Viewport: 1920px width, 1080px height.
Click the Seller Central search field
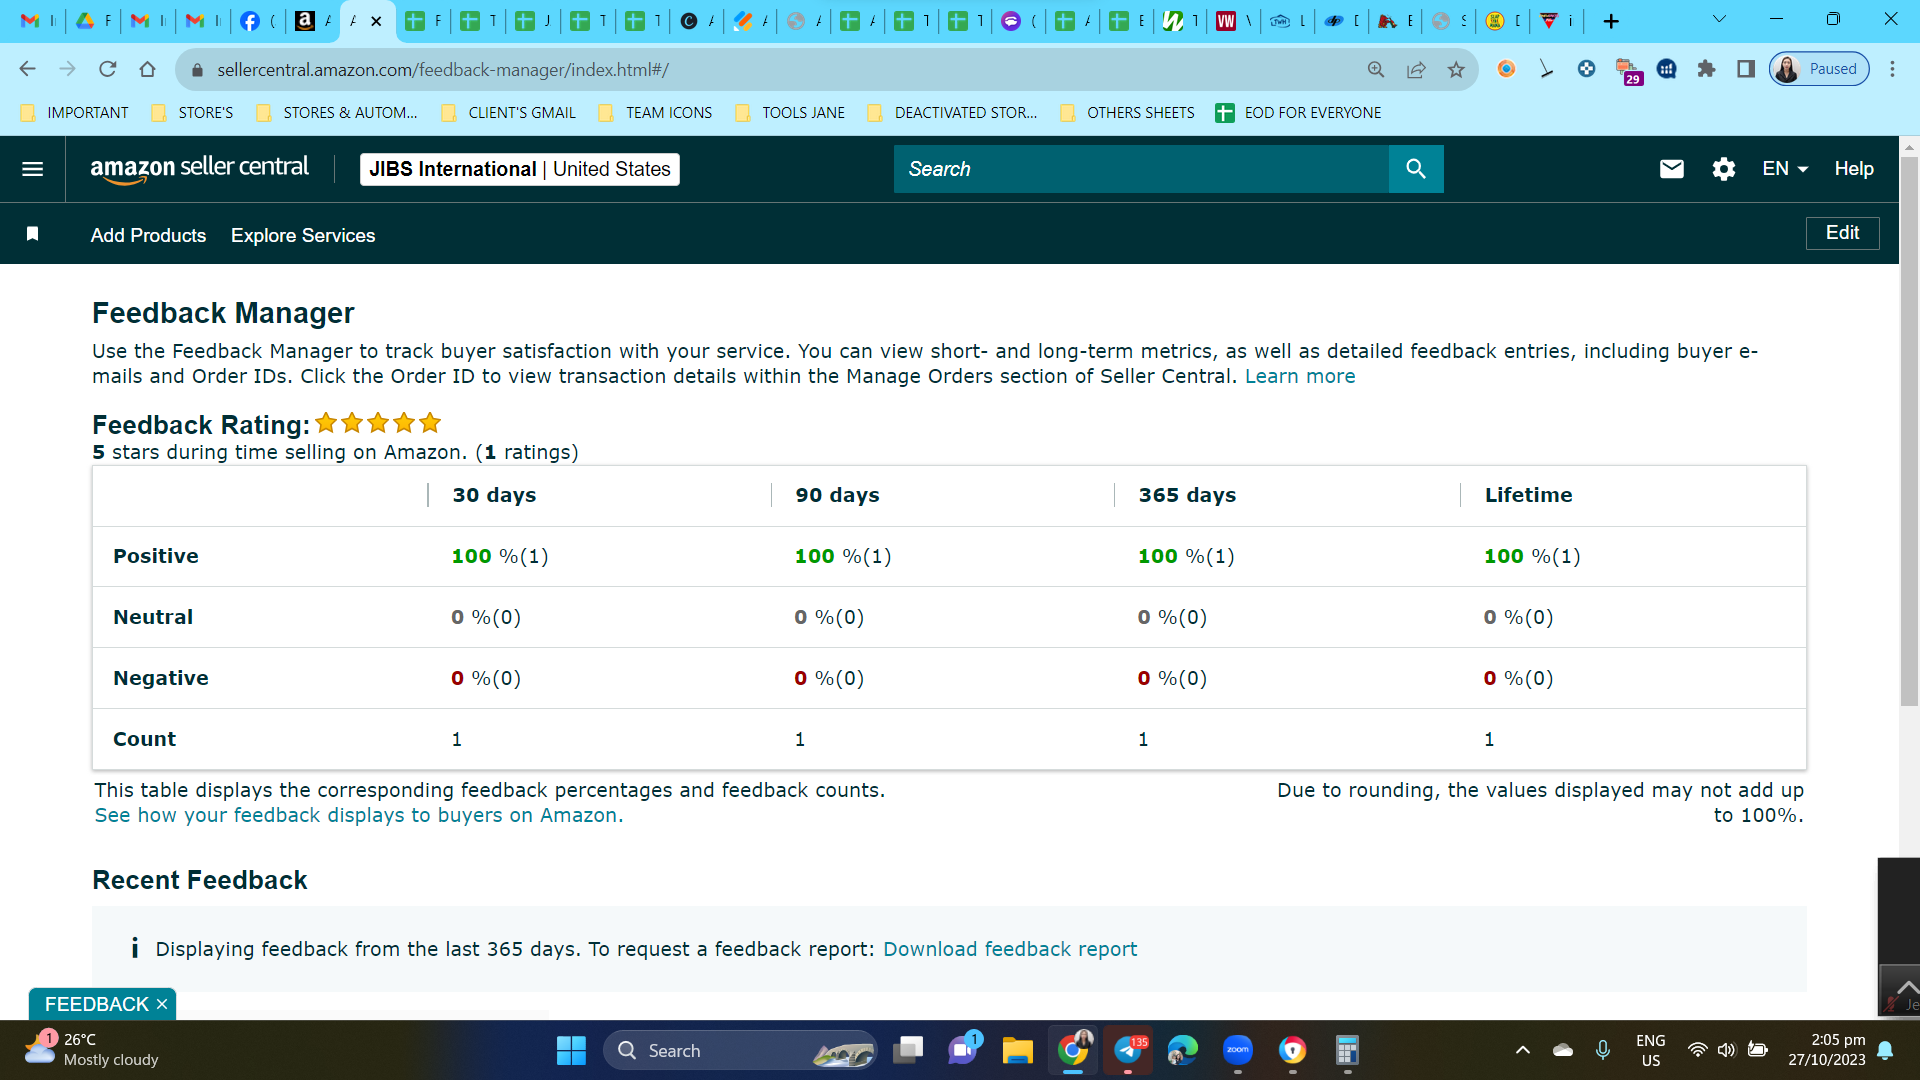(1141, 169)
